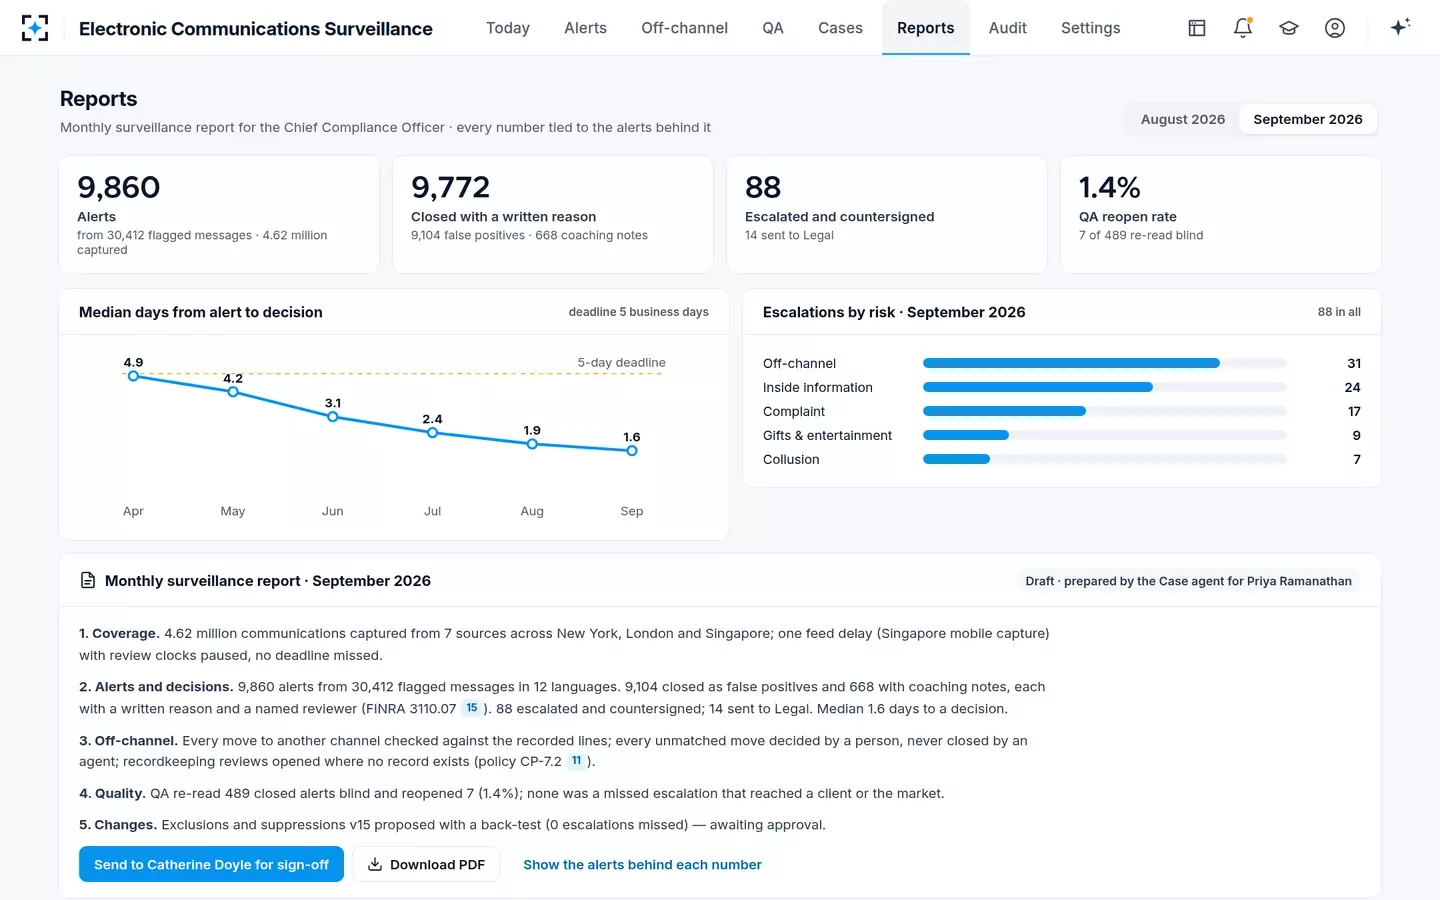
Task: Click the 'deadline 5 business days' label
Action: click(x=639, y=312)
